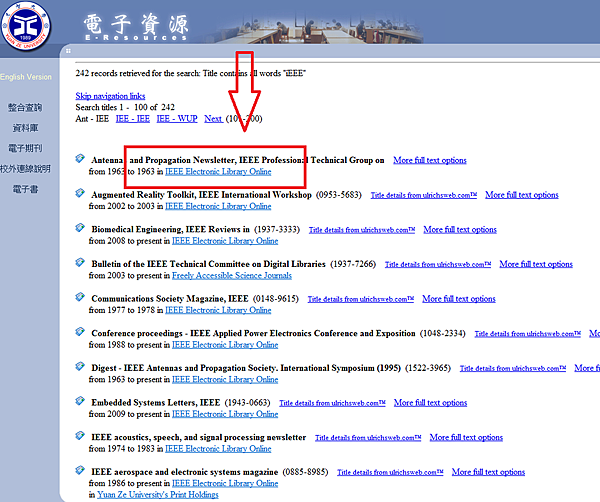
Task: Click text 'Search titles 1 - 100 of 242'
Action: 125,107
